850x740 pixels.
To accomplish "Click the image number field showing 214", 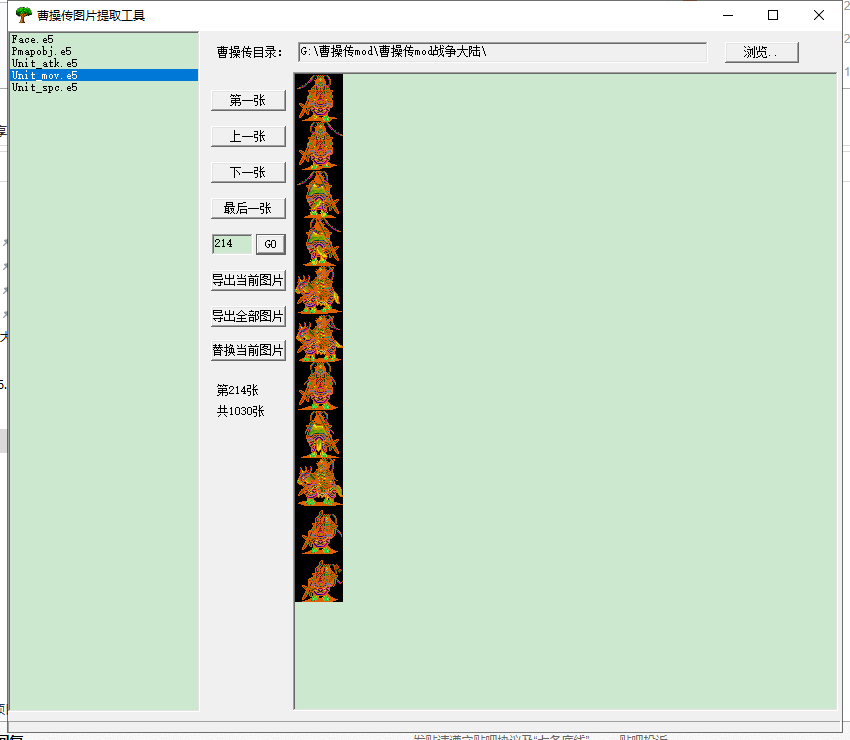I will [x=231, y=244].
